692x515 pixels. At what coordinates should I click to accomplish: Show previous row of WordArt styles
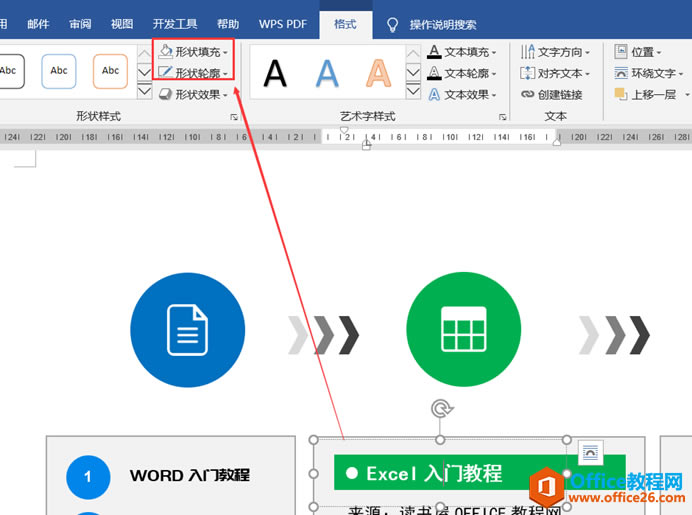click(x=413, y=53)
